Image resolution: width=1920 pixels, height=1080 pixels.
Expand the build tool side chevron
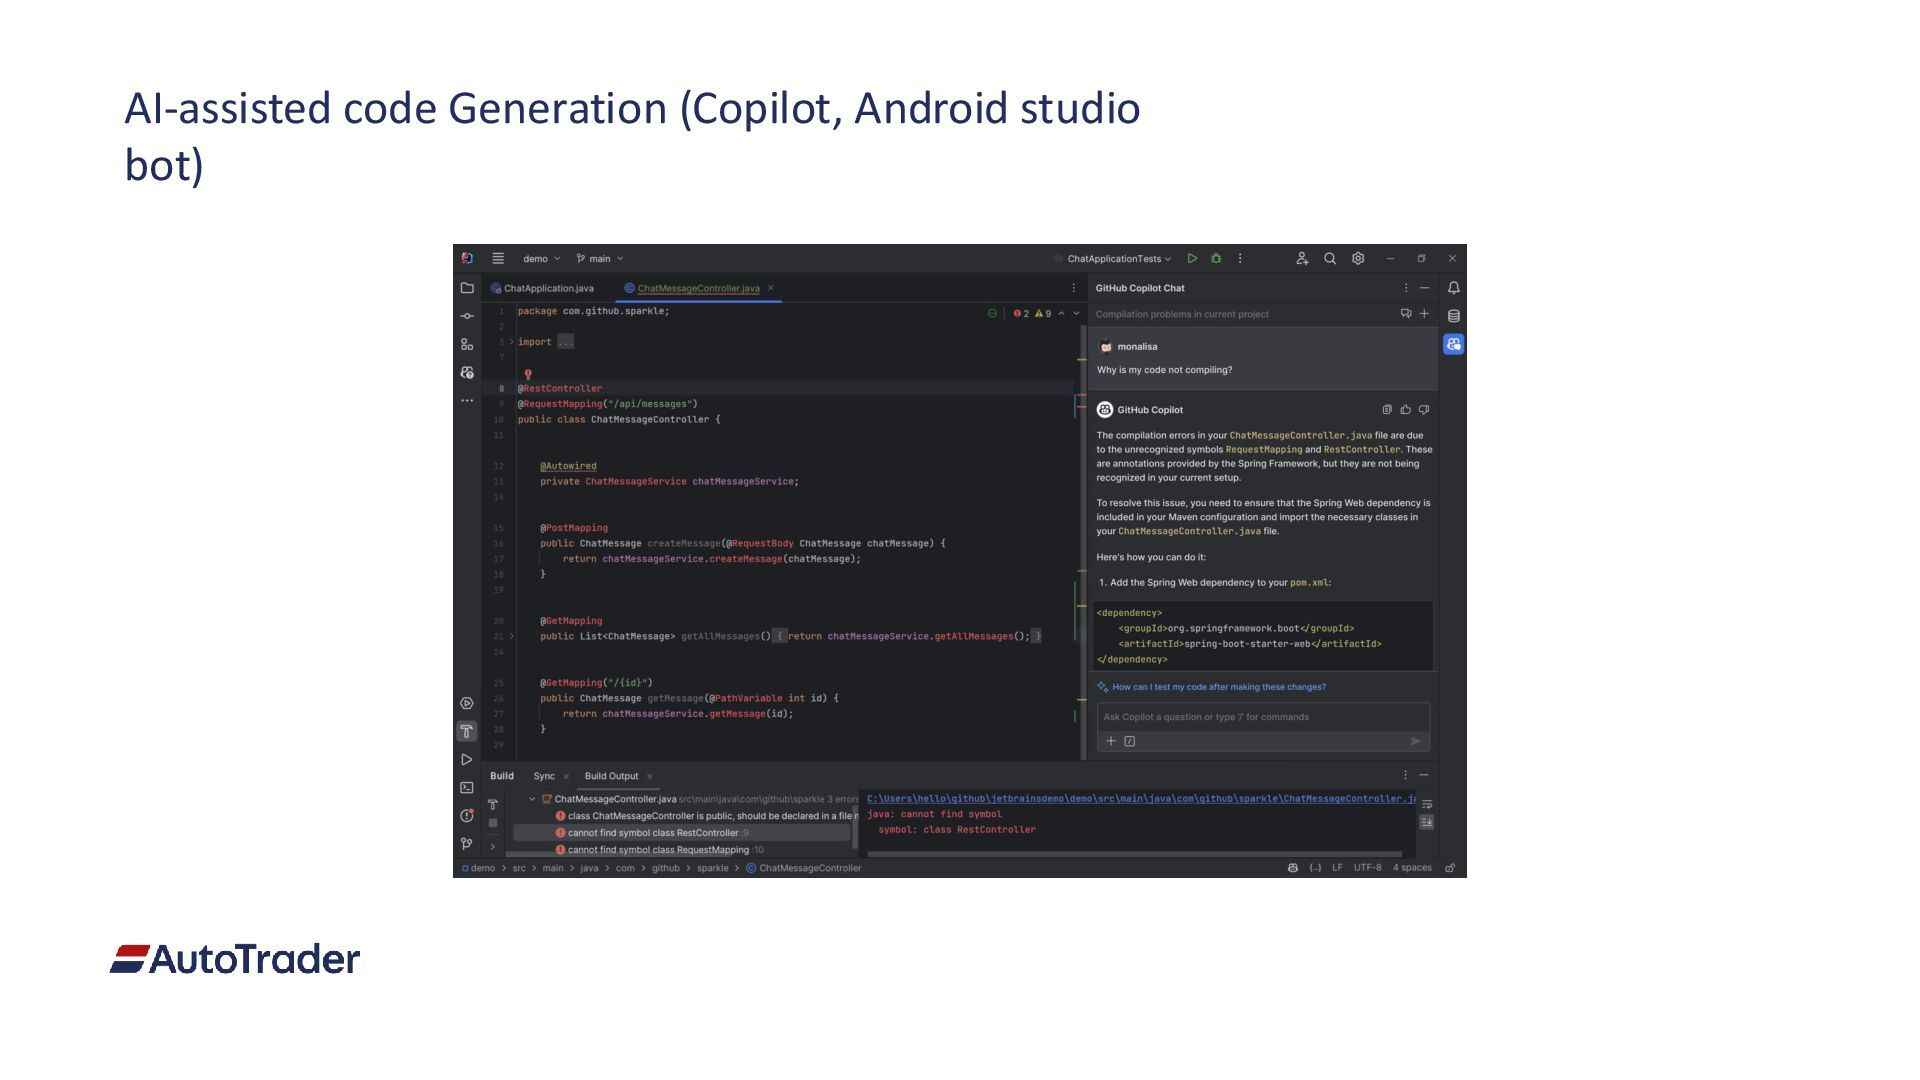coord(493,847)
